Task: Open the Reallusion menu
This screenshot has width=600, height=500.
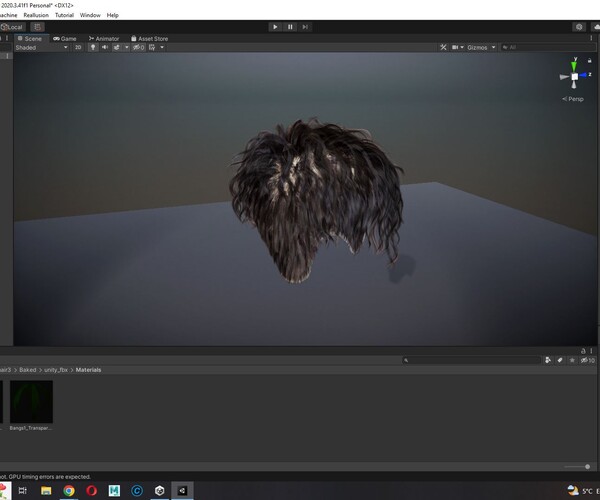Action: click(36, 15)
